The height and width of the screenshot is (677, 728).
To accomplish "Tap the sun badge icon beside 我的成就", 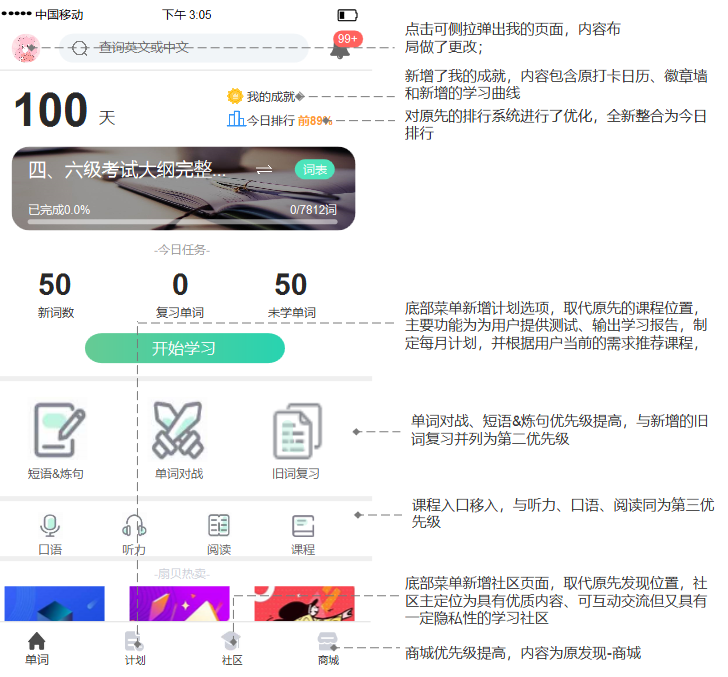I will (235, 96).
